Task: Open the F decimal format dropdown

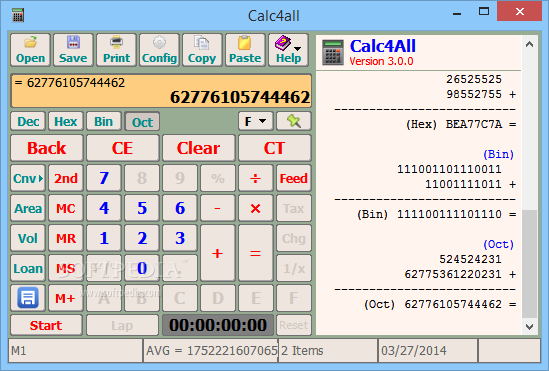Action: point(256,121)
